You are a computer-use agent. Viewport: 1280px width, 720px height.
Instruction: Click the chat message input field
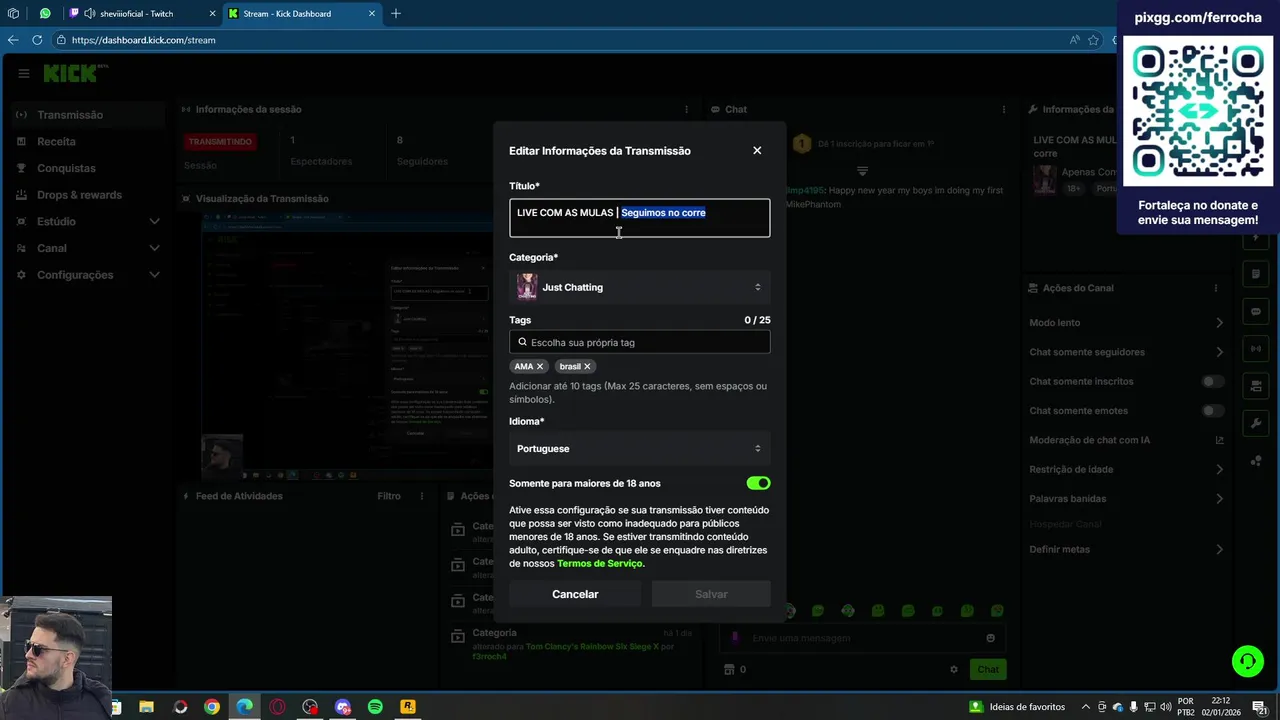(863, 638)
